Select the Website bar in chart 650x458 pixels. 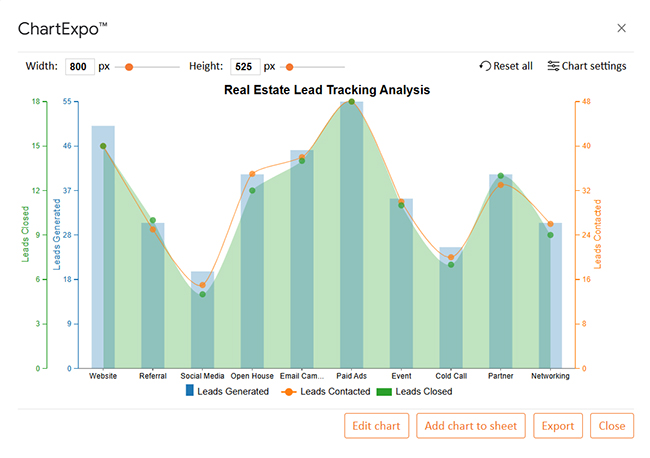pyautogui.click(x=103, y=250)
